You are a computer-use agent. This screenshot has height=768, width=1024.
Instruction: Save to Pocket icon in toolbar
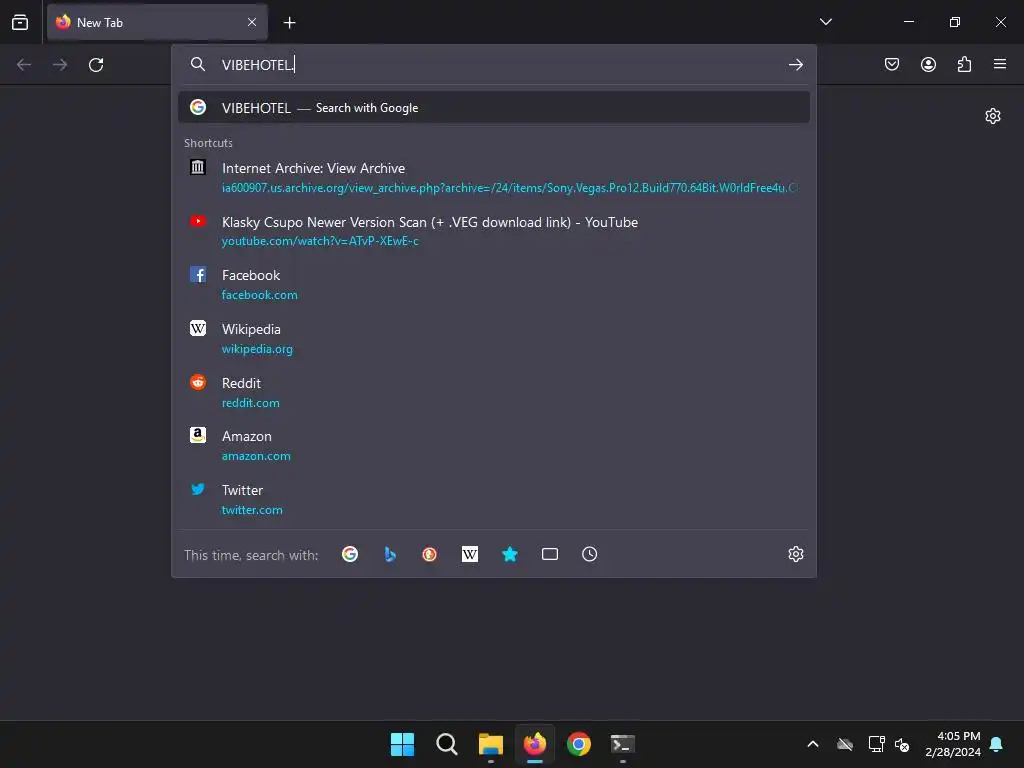(x=892, y=64)
